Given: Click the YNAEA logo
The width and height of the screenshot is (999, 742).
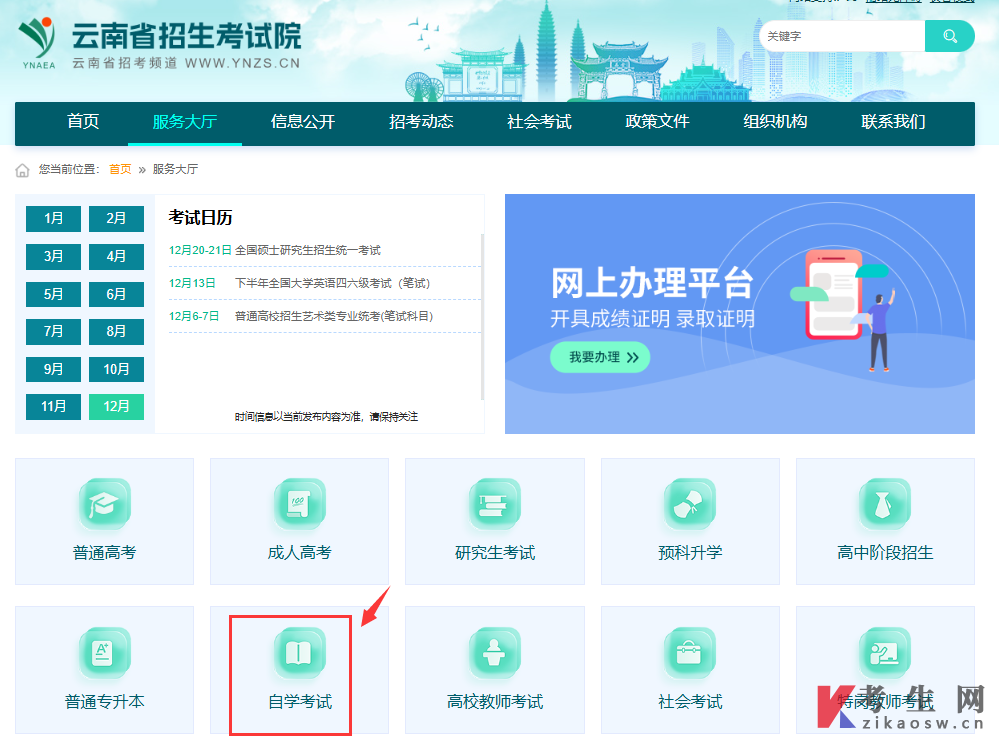Looking at the screenshot, I should coord(38,43).
